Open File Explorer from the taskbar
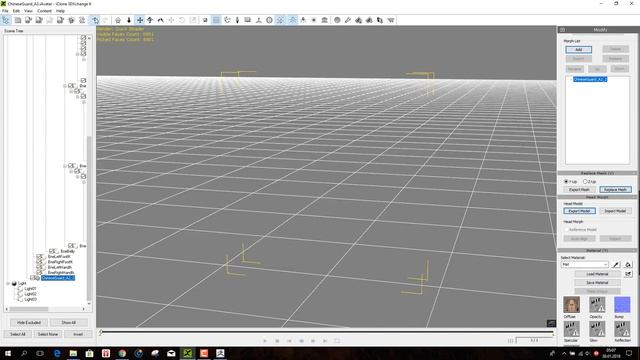Viewport: 640px width, 360px height. click(73, 353)
